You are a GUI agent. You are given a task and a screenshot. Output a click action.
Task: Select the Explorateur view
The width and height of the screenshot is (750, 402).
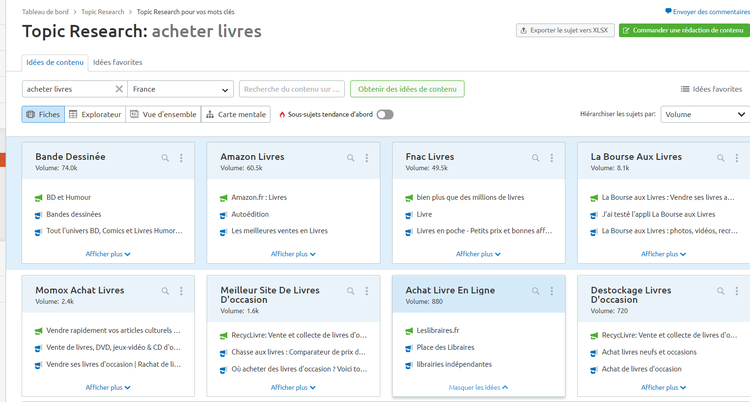(x=95, y=114)
